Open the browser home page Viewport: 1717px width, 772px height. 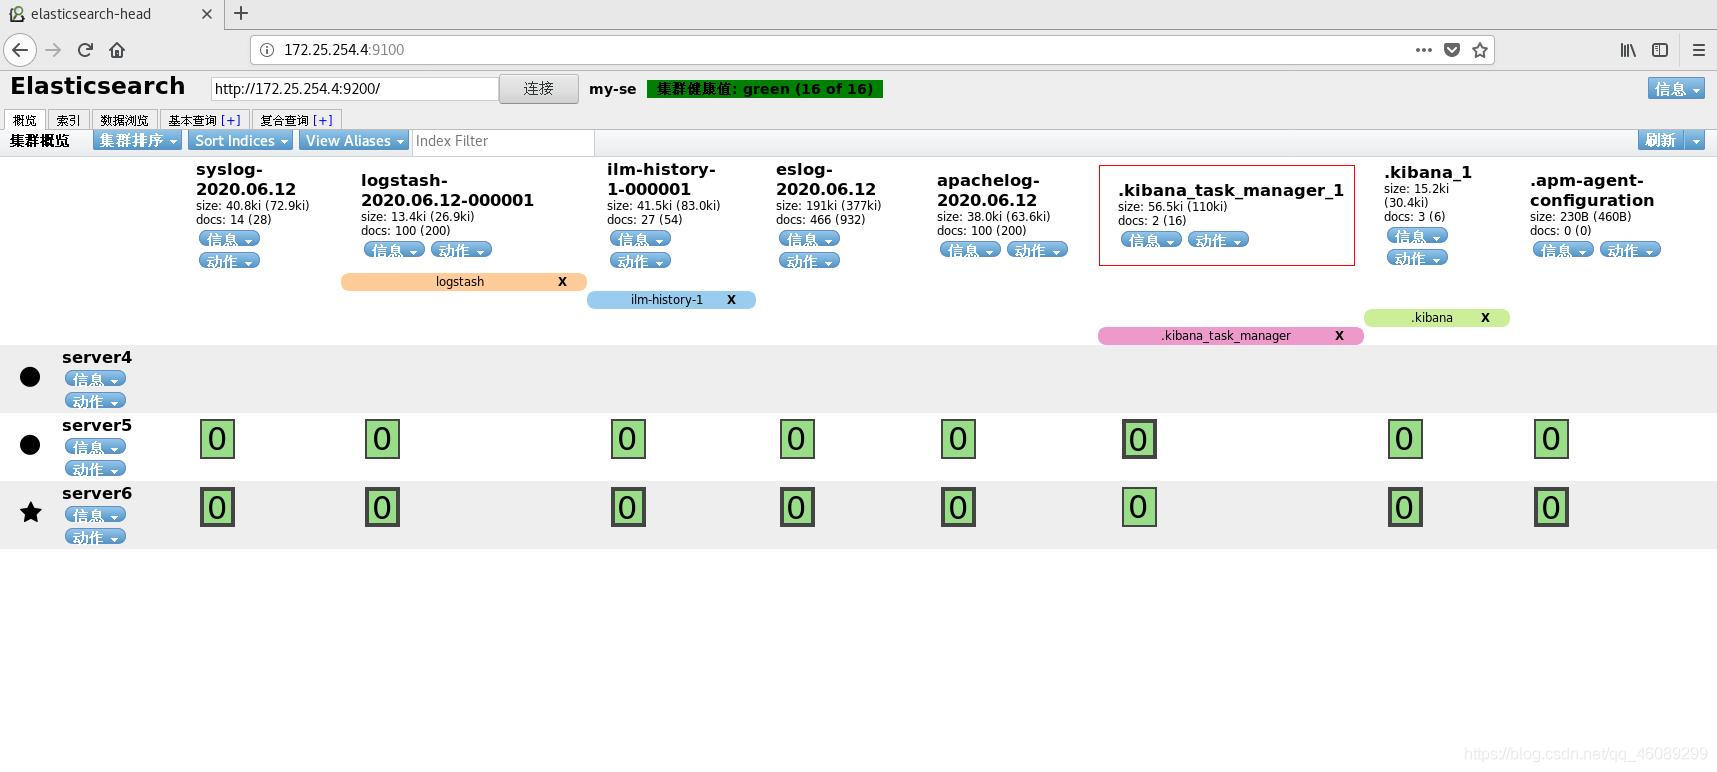(117, 49)
